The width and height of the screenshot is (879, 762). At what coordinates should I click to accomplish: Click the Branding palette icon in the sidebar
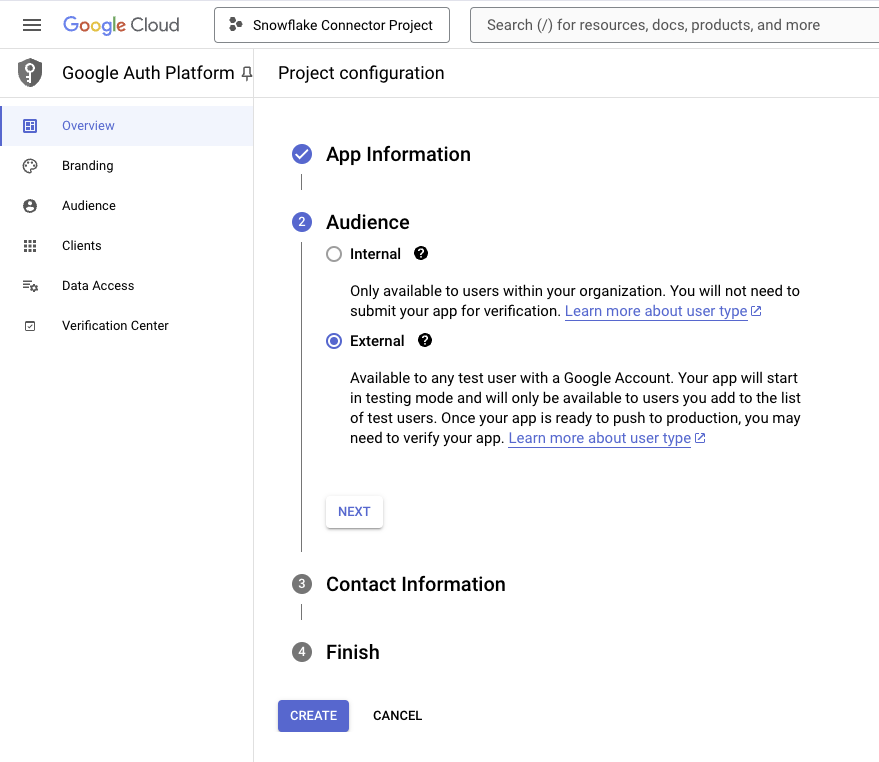click(30, 166)
